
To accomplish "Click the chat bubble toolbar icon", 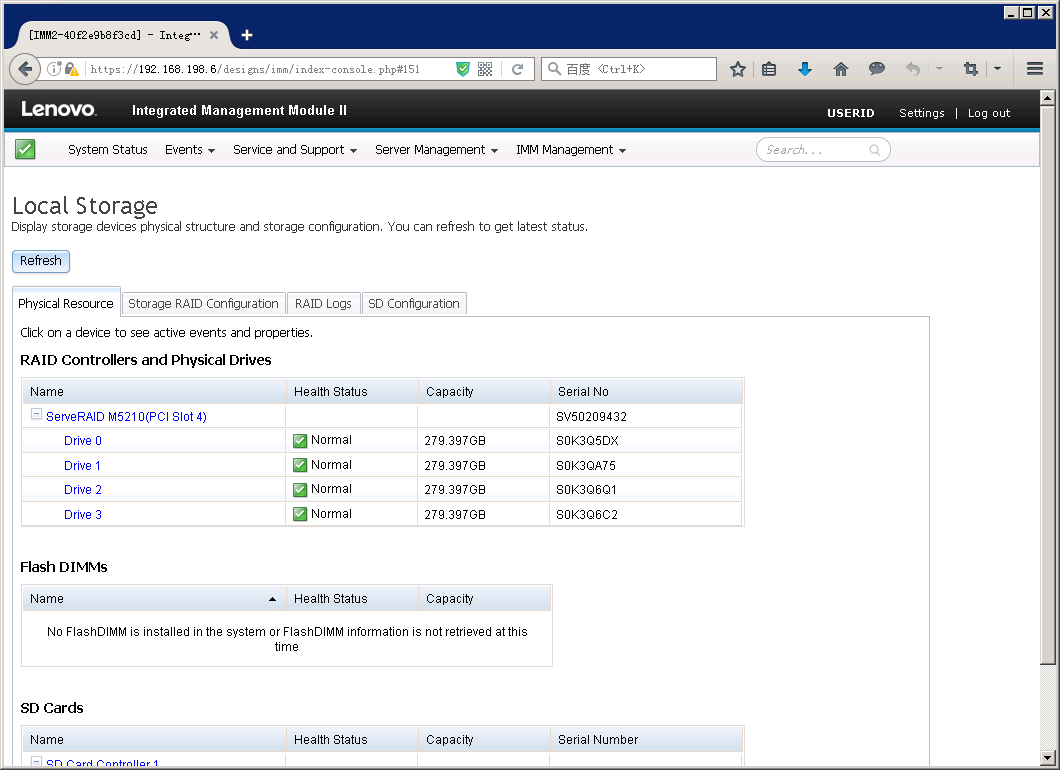I will pyautogui.click(x=877, y=69).
